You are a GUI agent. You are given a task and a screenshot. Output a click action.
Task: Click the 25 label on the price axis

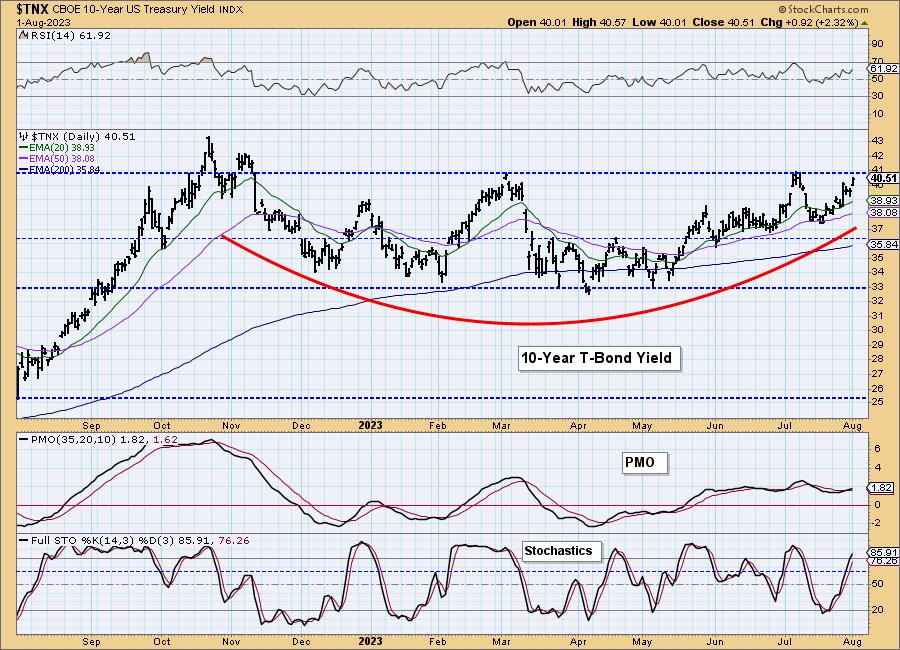point(878,402)
